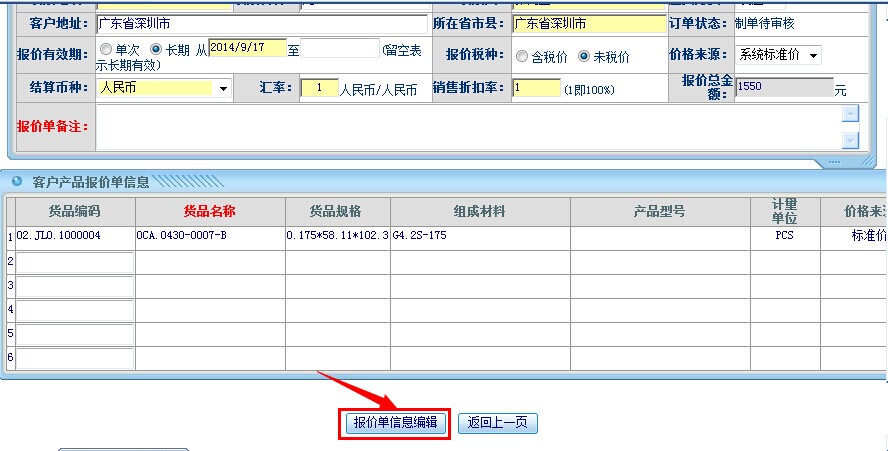
Task: Select the 长期 validity radio button
Action: pos(155,49)
